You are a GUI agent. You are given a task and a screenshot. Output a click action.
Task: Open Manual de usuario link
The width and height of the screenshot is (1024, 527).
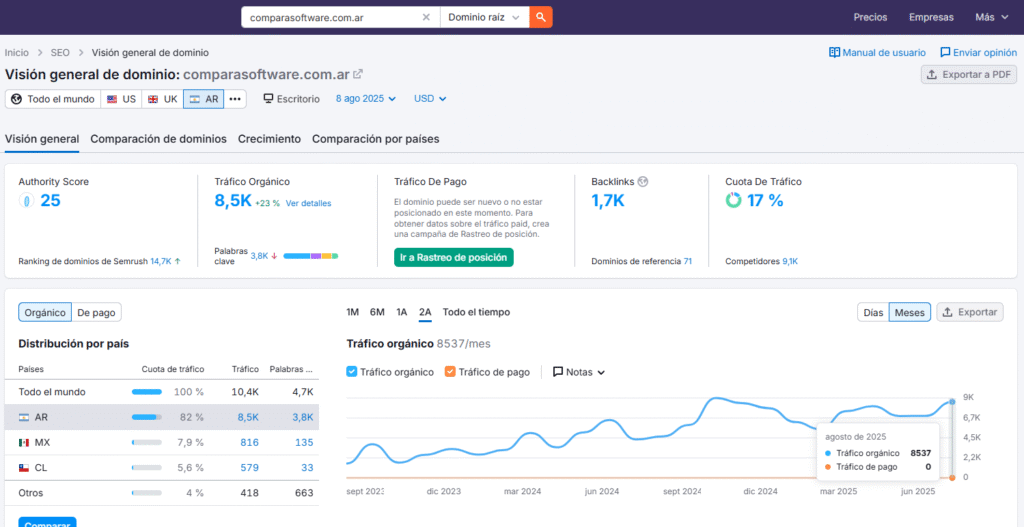click(x=877, y=53)
